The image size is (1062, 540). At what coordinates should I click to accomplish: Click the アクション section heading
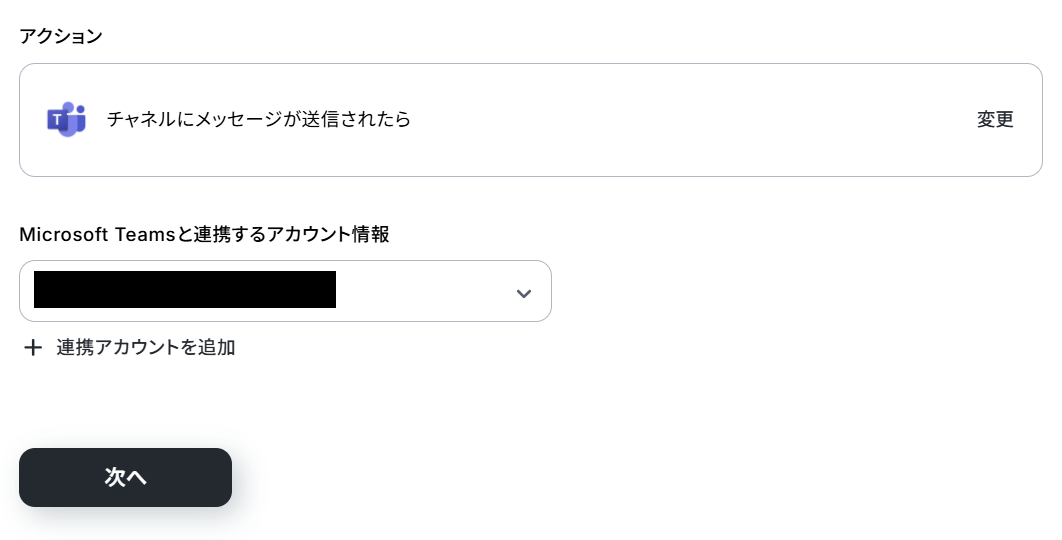[x=61, y=36]
